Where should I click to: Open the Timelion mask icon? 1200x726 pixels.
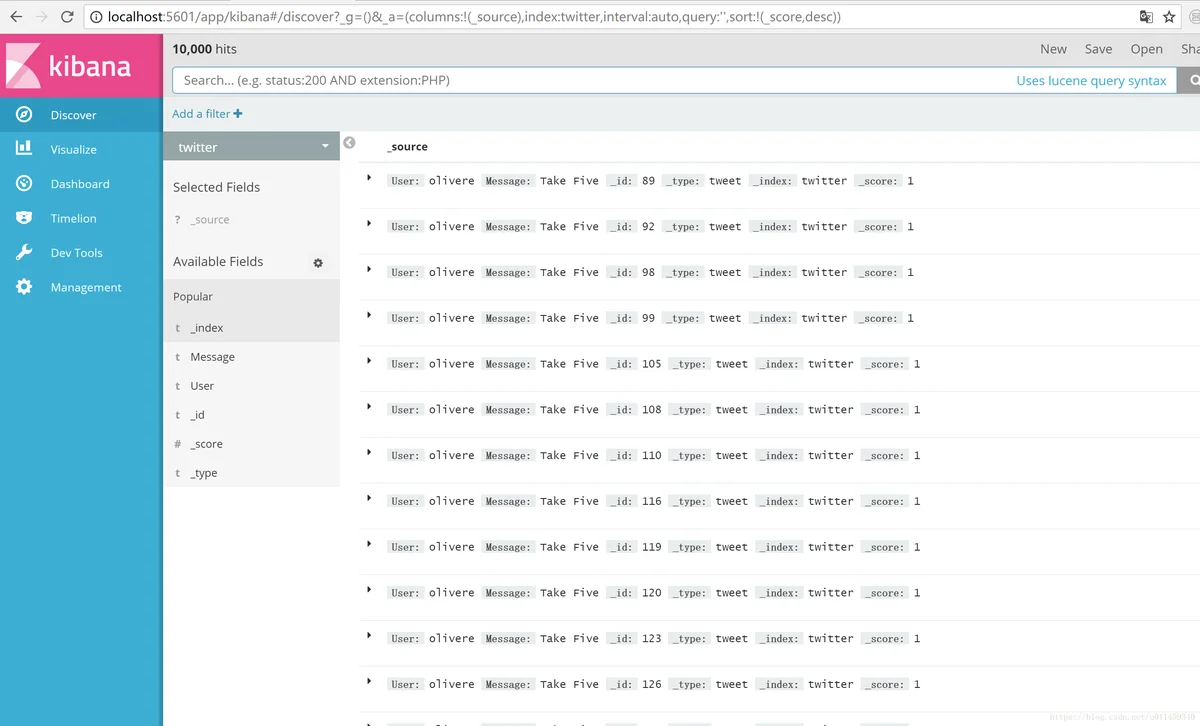[24, 218]
